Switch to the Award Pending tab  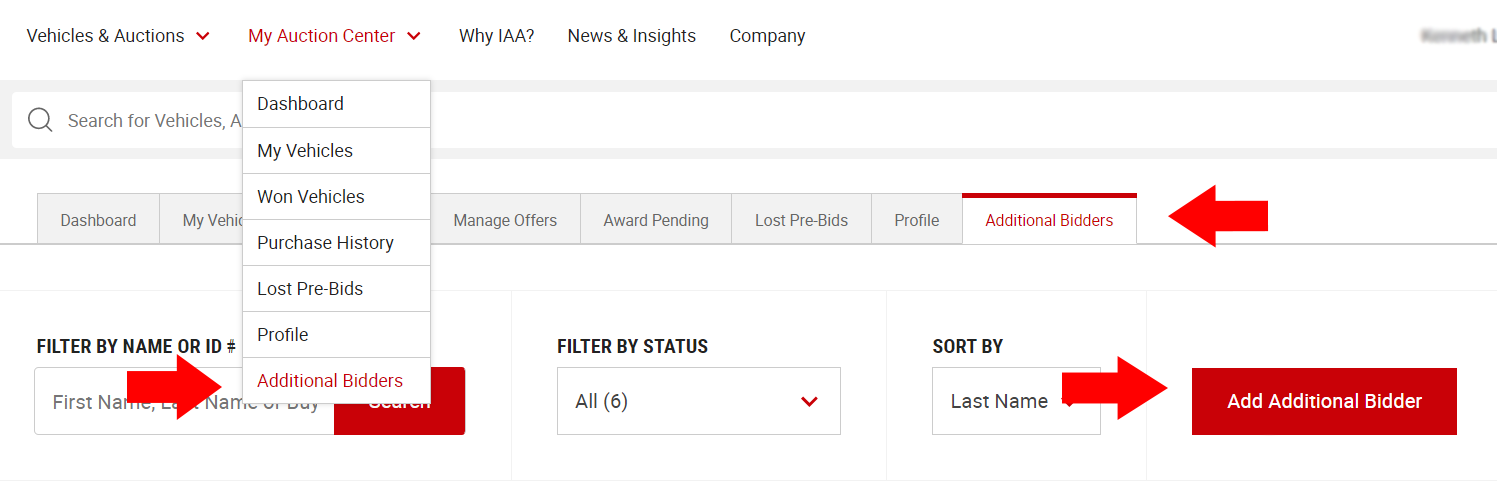click(x=656, y=220)
